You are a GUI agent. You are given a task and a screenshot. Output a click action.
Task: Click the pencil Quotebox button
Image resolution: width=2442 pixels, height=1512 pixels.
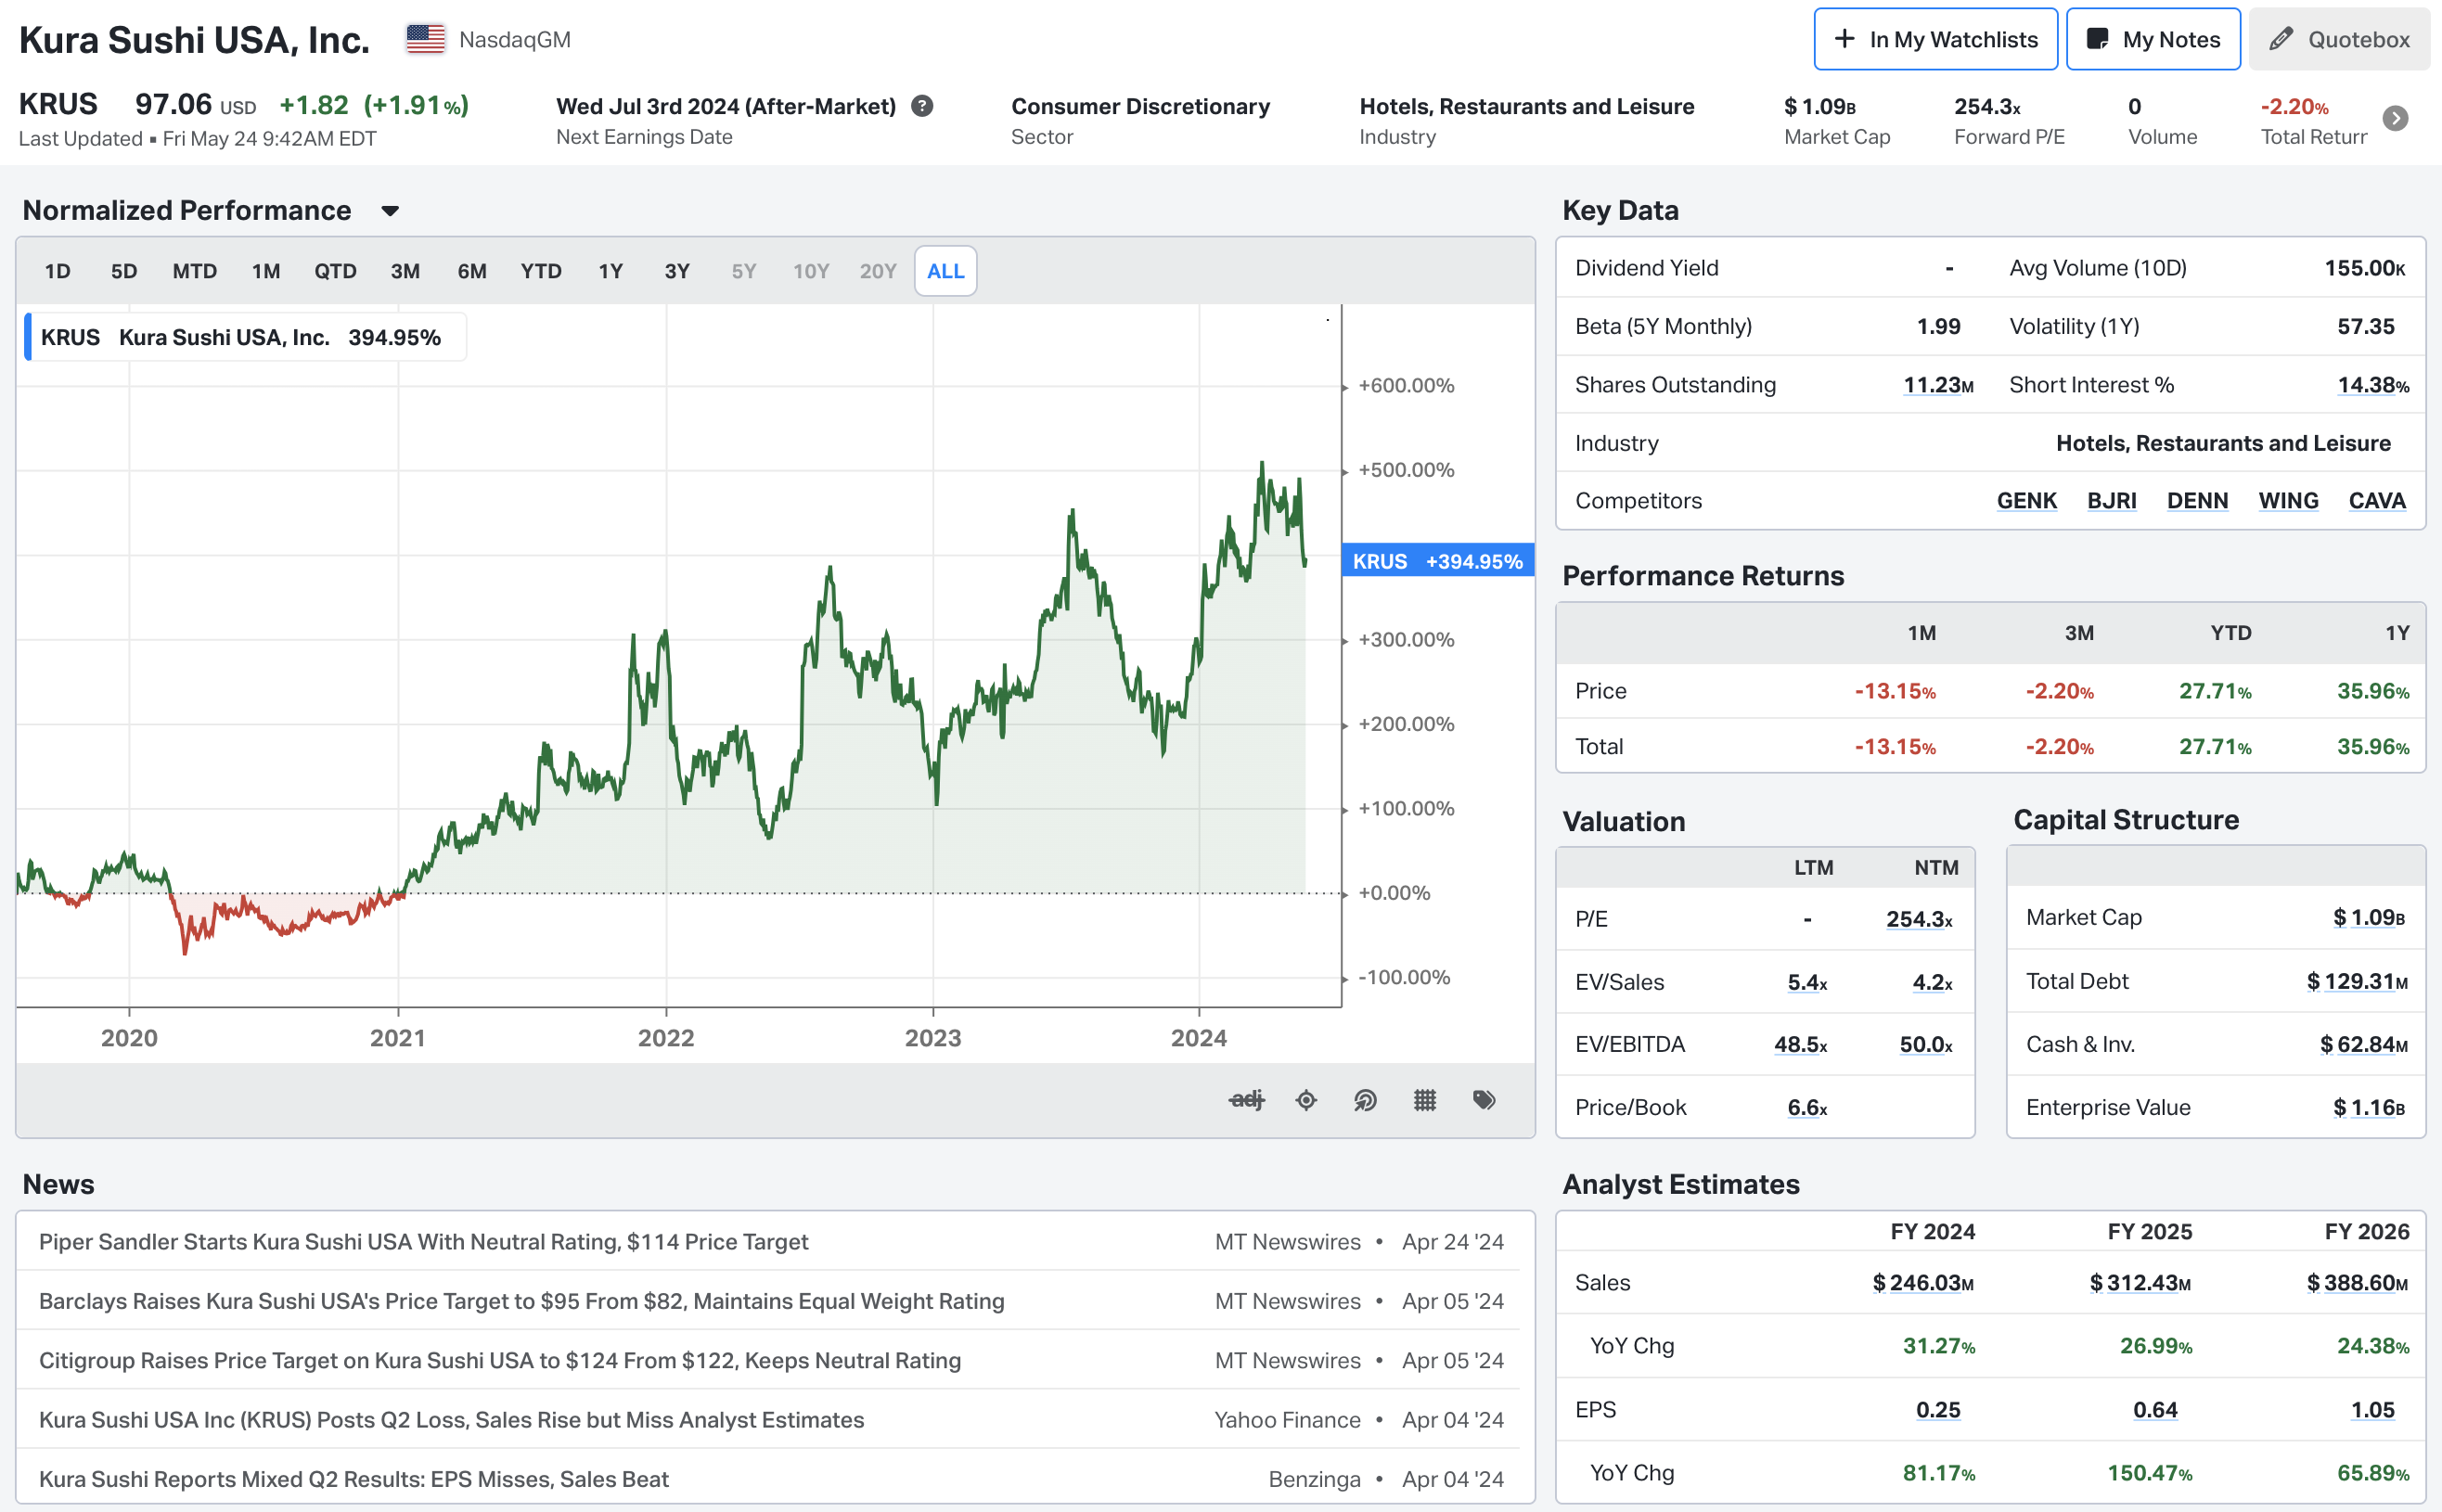point(2338,40)
